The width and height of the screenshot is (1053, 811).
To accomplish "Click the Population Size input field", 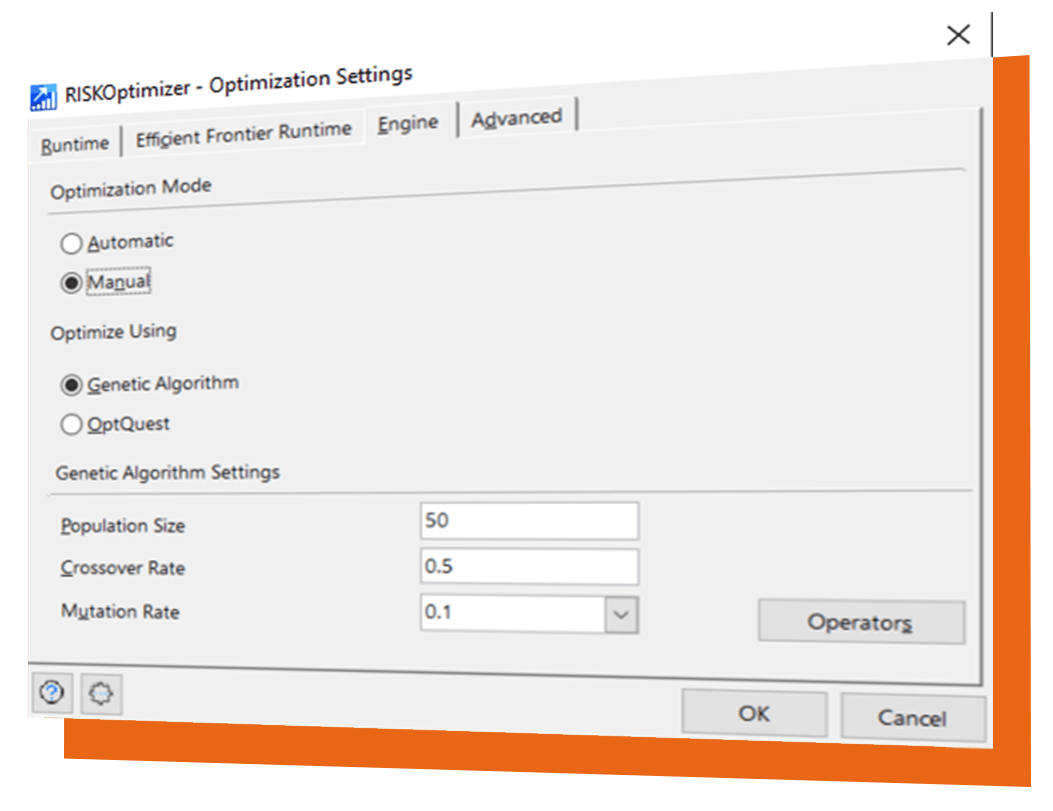I will pyautogui.click(x=529, y=520).
